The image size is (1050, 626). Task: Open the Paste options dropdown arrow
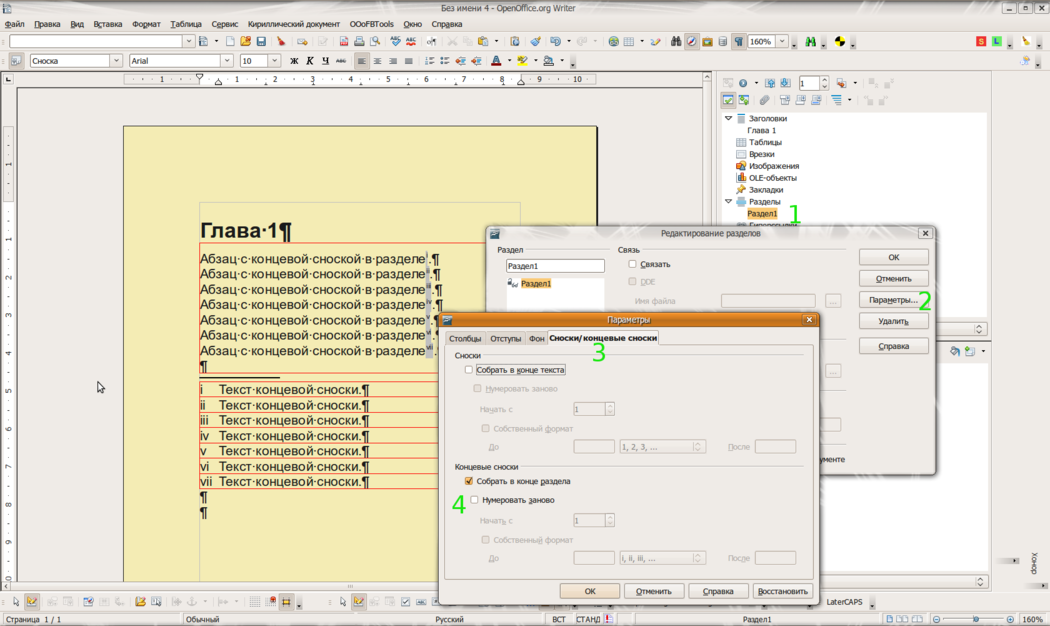(496, 42)
